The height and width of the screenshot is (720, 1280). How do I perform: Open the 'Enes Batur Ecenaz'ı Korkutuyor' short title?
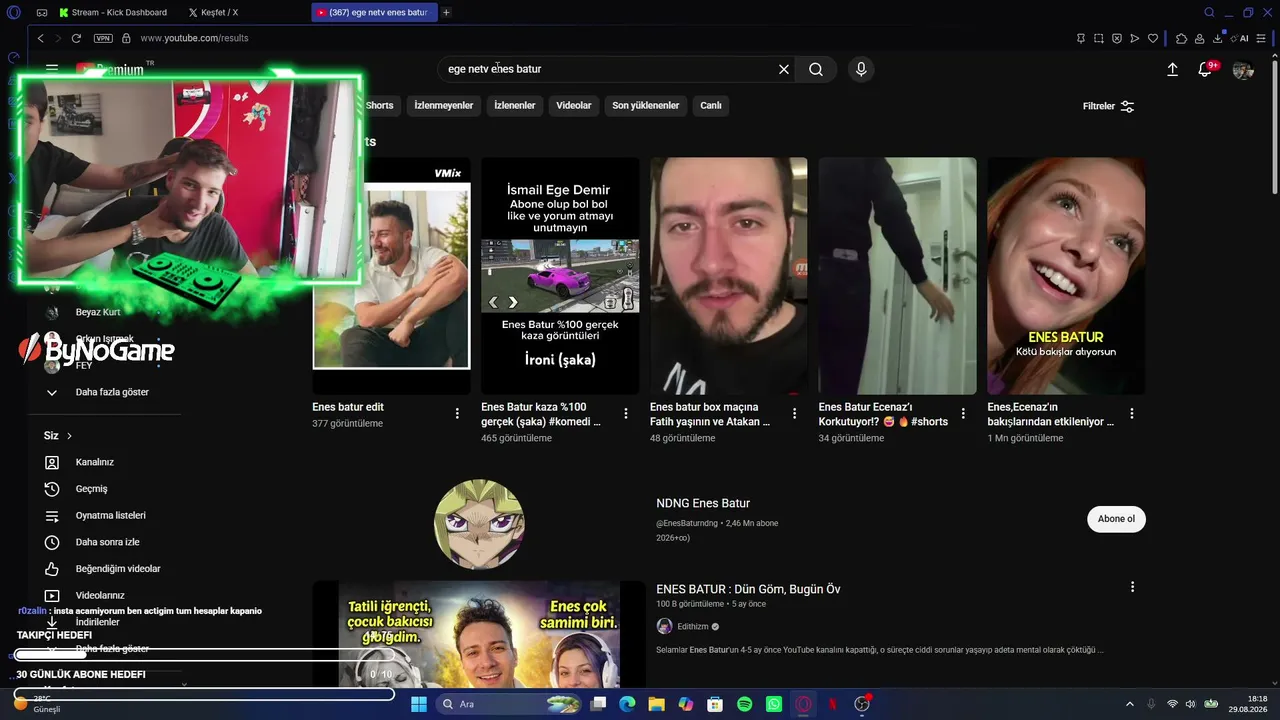coord(883,414)
